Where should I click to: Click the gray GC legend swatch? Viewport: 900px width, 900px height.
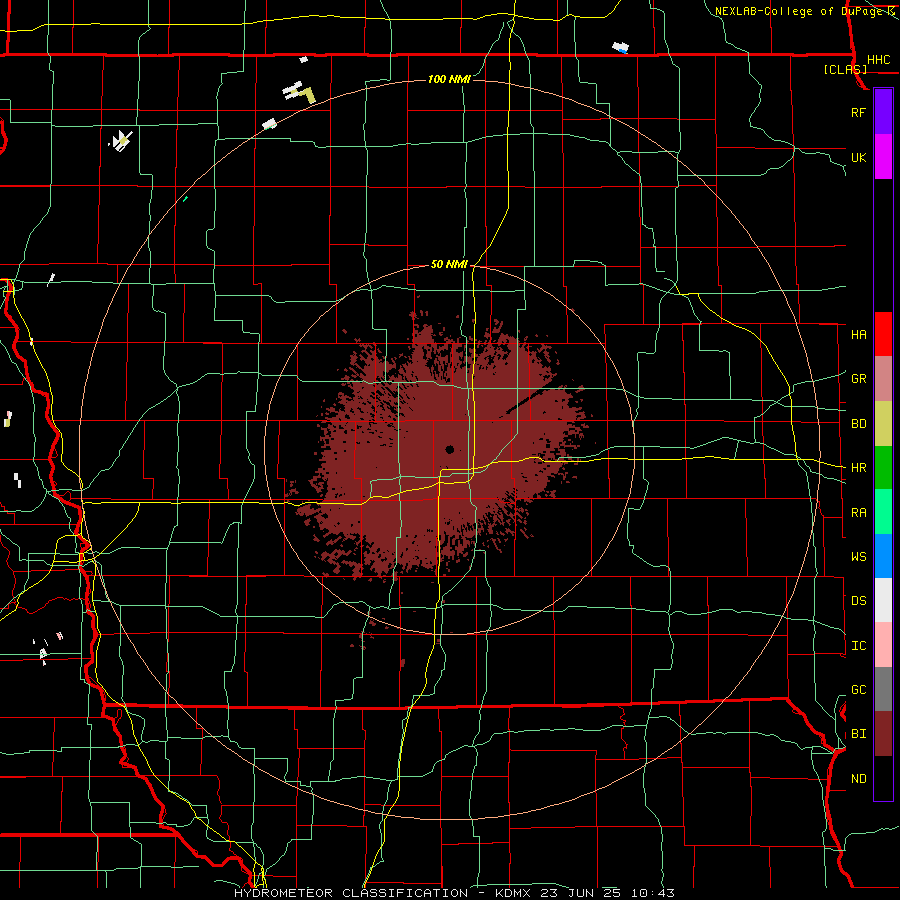[x=883, y=689]
